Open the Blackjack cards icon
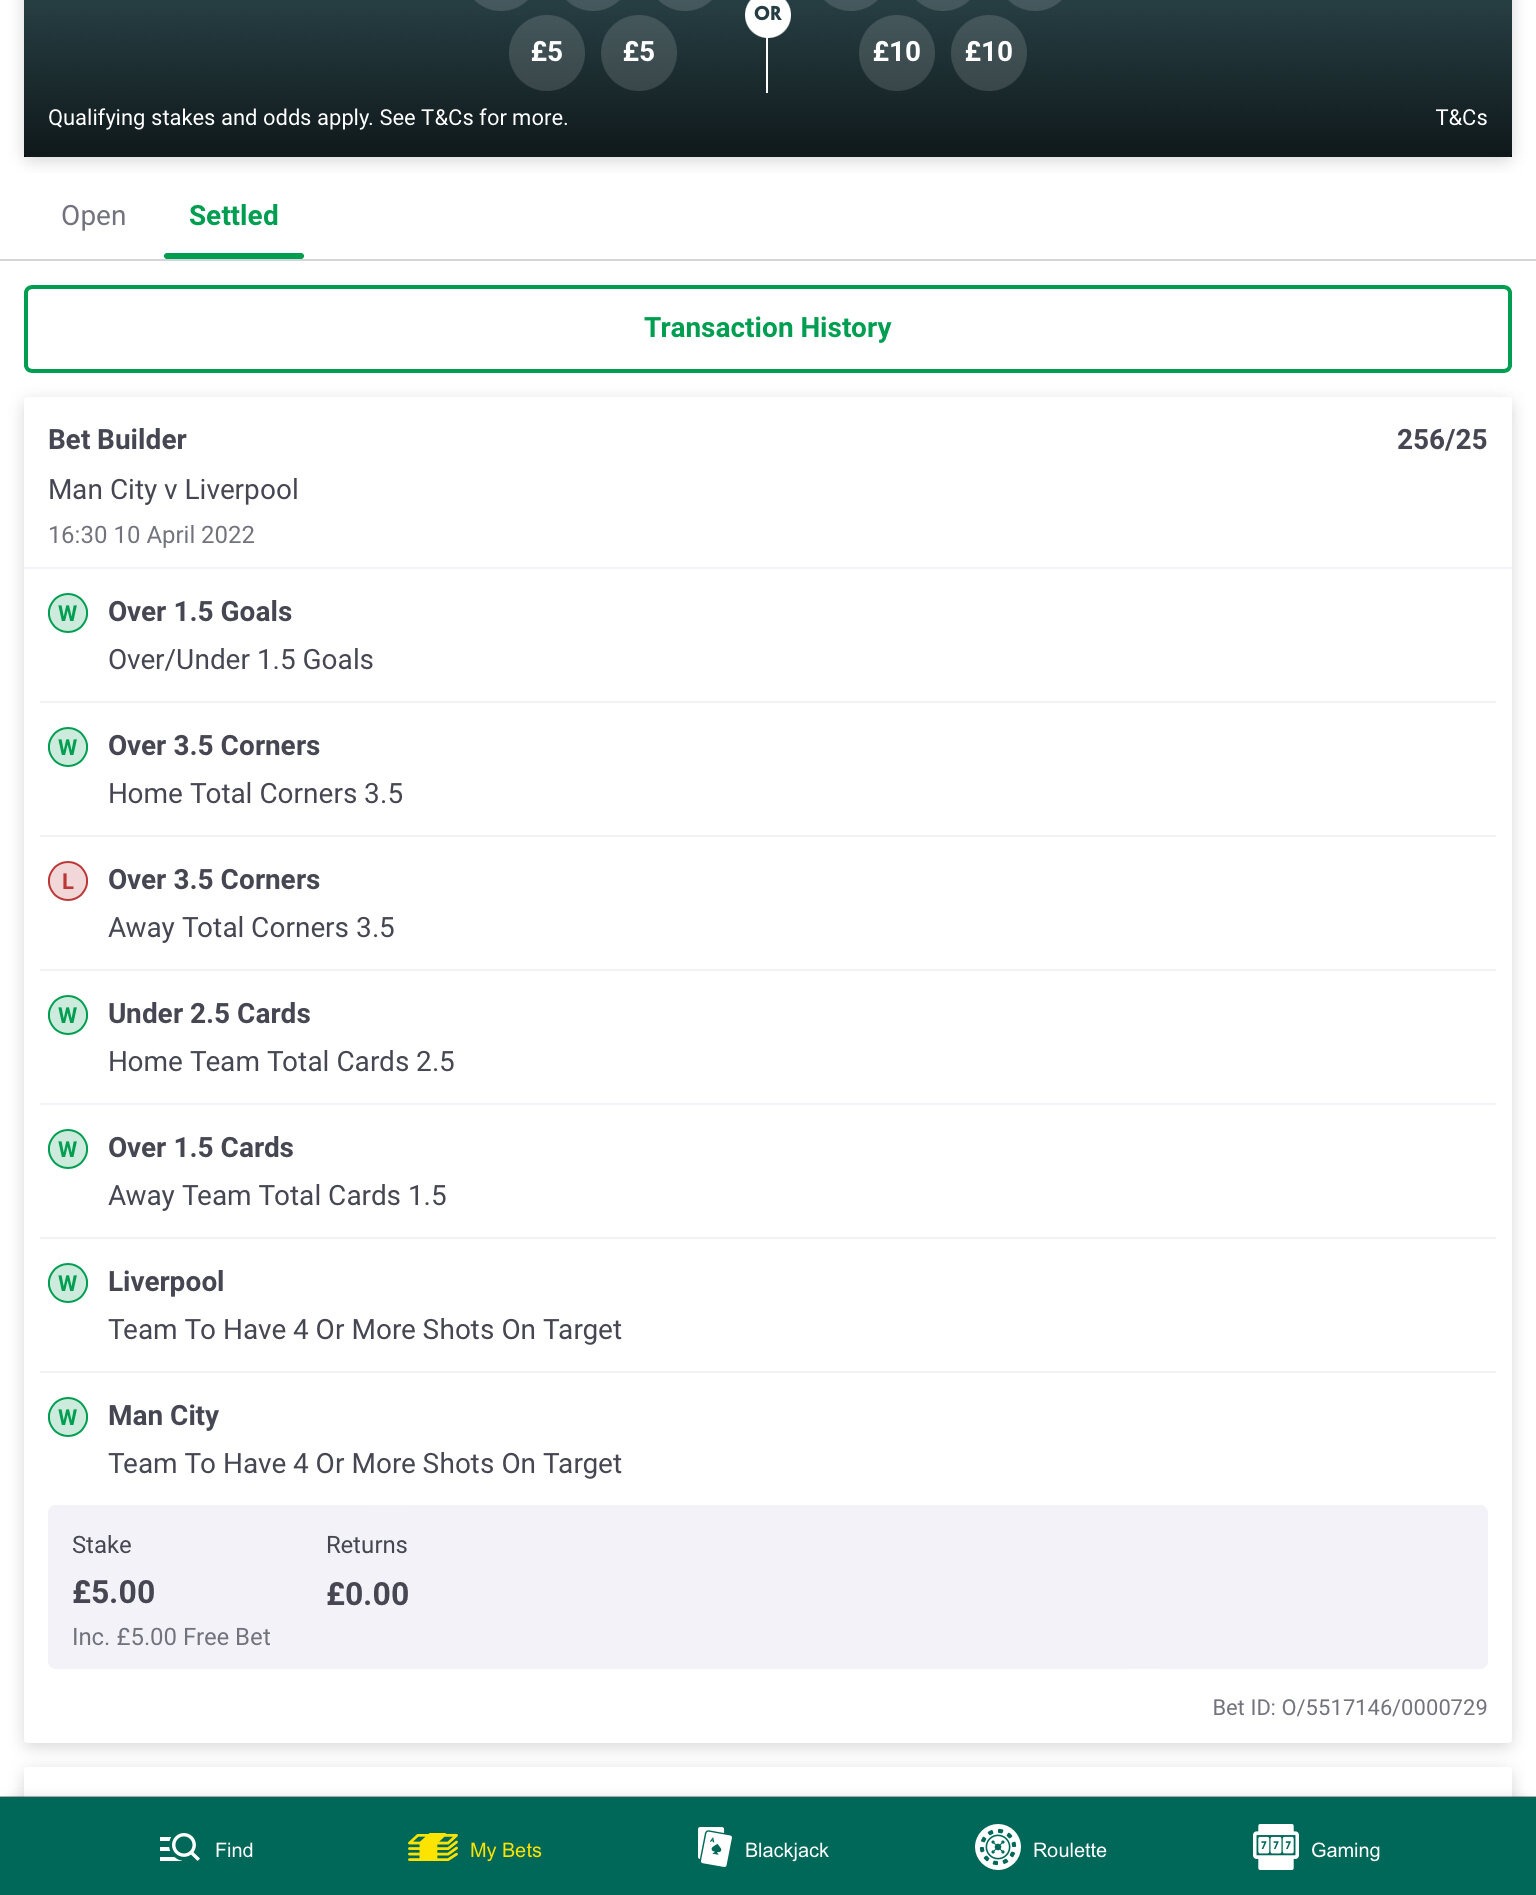This screenshot has width=1536, height=1895. 714,1847
